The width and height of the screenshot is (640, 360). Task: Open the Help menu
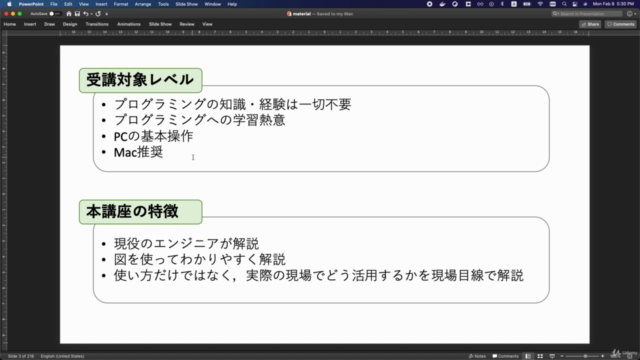tap(232, 4)
